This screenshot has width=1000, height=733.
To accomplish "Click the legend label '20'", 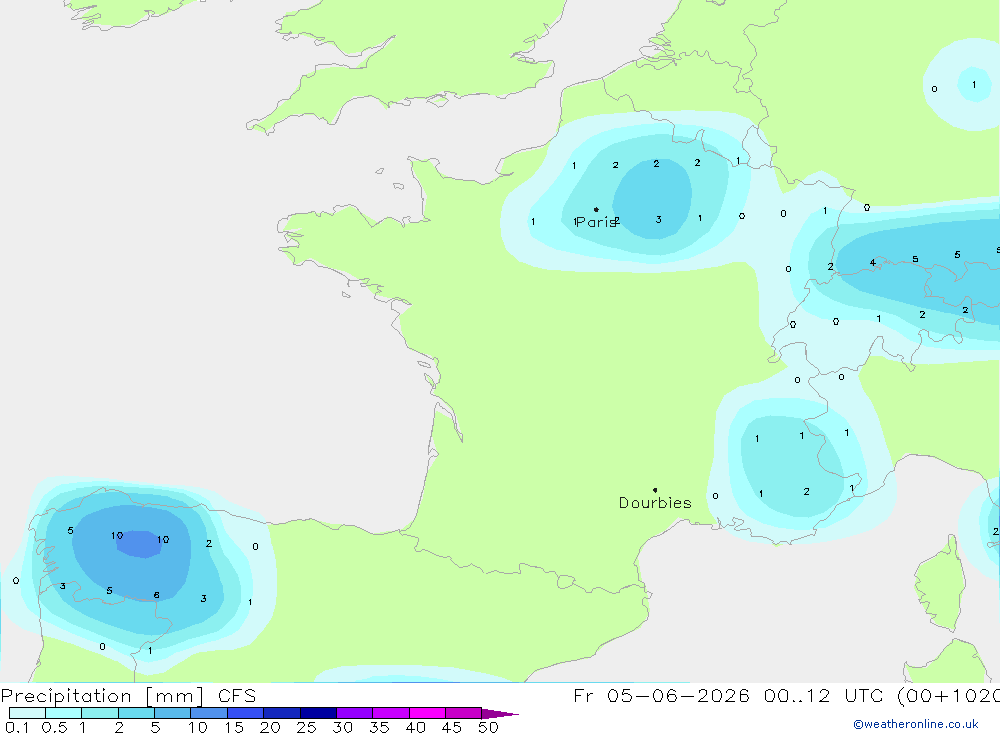I will 270,727.
